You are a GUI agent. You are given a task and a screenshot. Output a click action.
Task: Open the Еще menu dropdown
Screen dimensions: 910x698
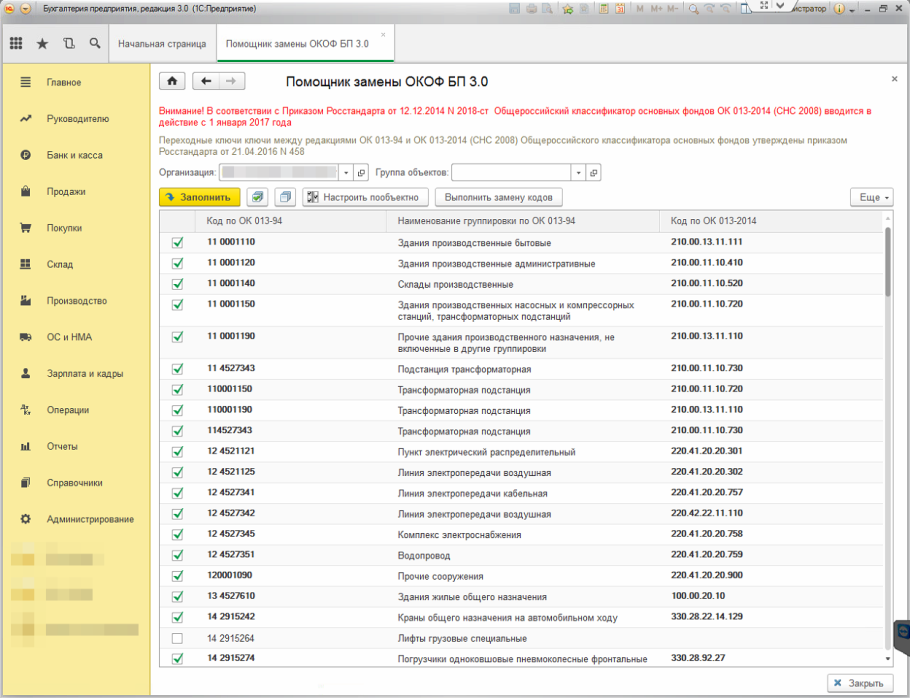pyautogui.click(x=870, y=198)
